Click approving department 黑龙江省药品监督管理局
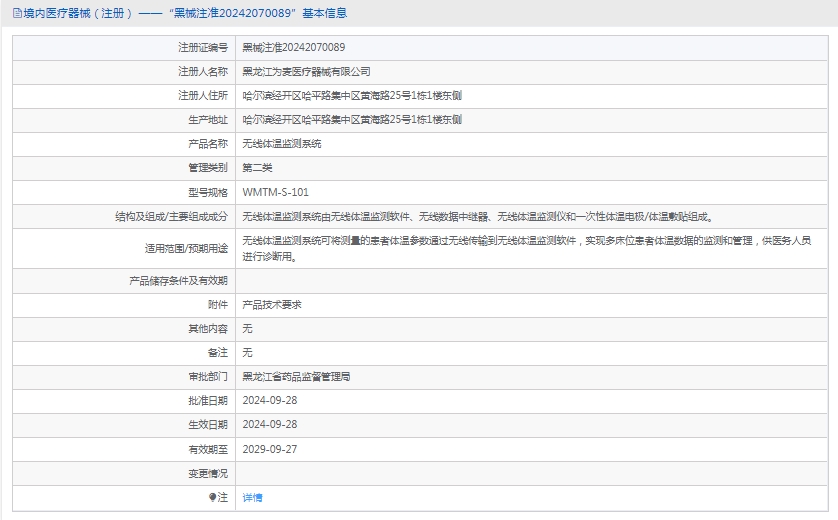Screen dimensions: 838x520 click(296, 377)
